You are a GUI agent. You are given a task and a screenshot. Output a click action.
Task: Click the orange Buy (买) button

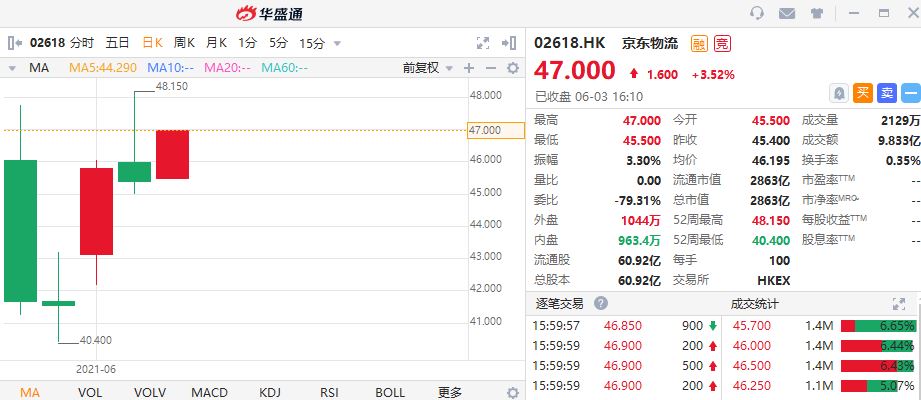(862, 93)
